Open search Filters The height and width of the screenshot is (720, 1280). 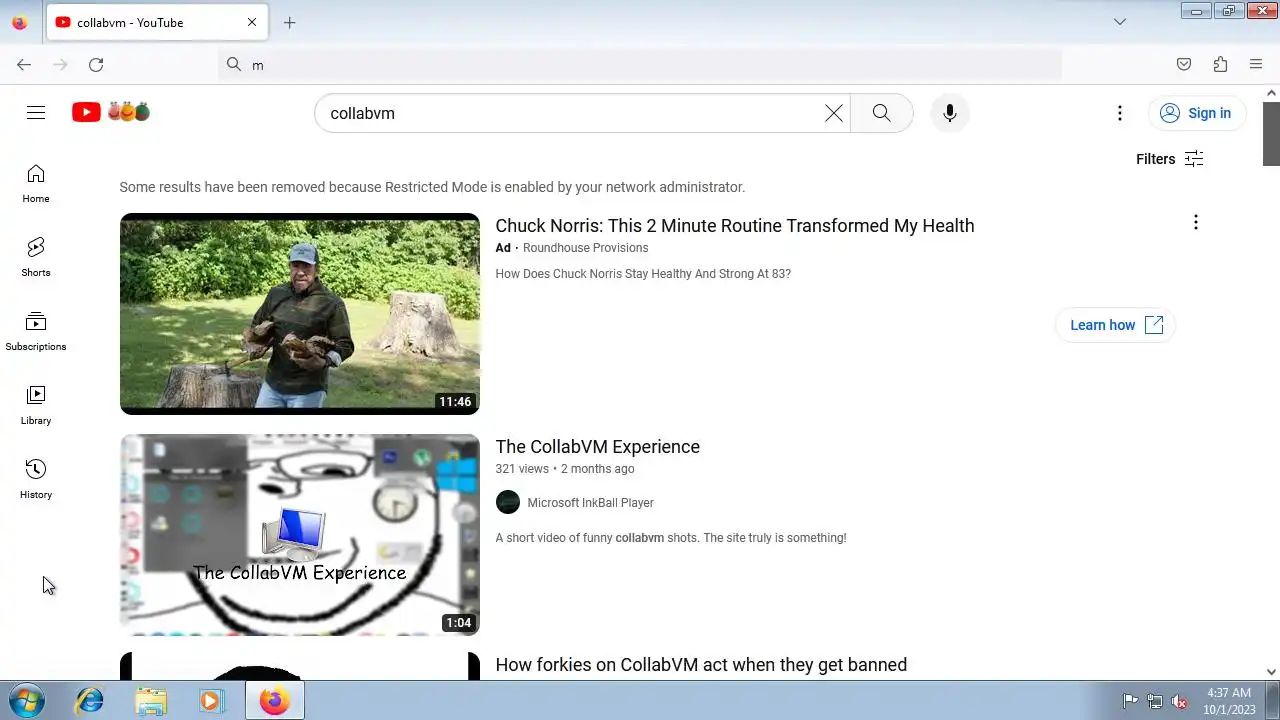pos(1169,159)
